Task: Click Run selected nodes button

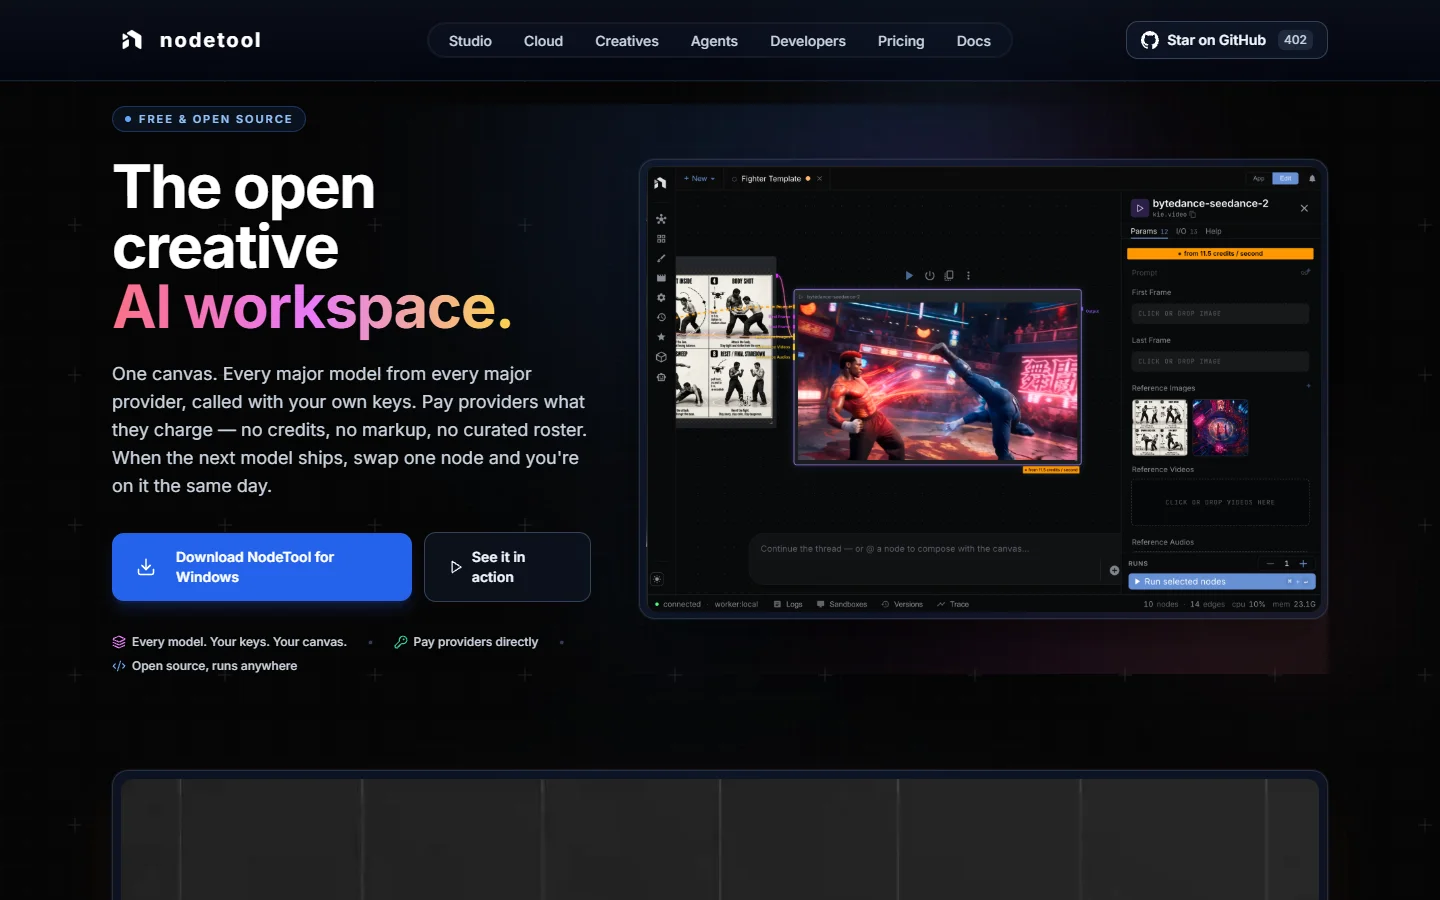Action: pyautogui.click(x=1221, y=581)
